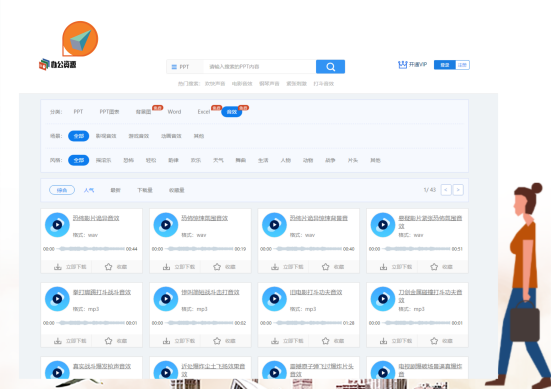Favorite the 00:19 clip with its star
The image size is (551, 390).
click(217, 267)
